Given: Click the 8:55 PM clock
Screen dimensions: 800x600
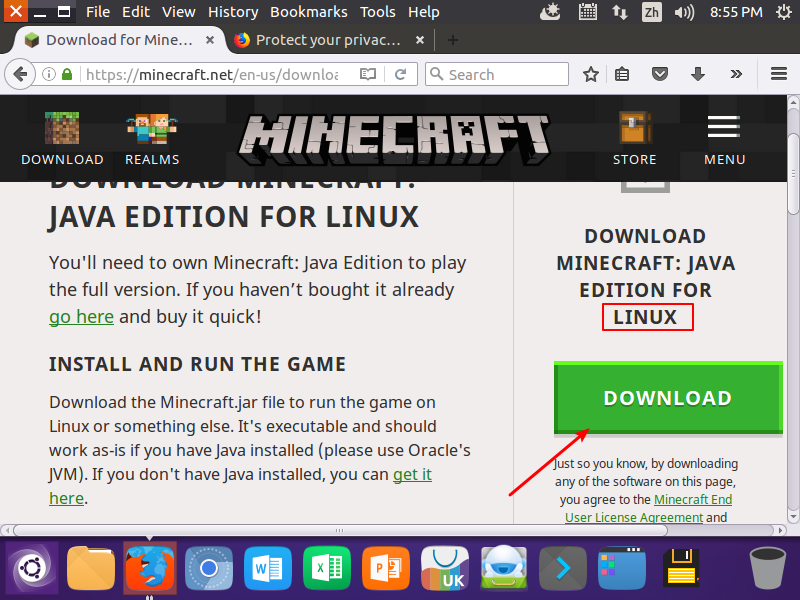Looking at the screenshot, I should click(x=736, y=12).
